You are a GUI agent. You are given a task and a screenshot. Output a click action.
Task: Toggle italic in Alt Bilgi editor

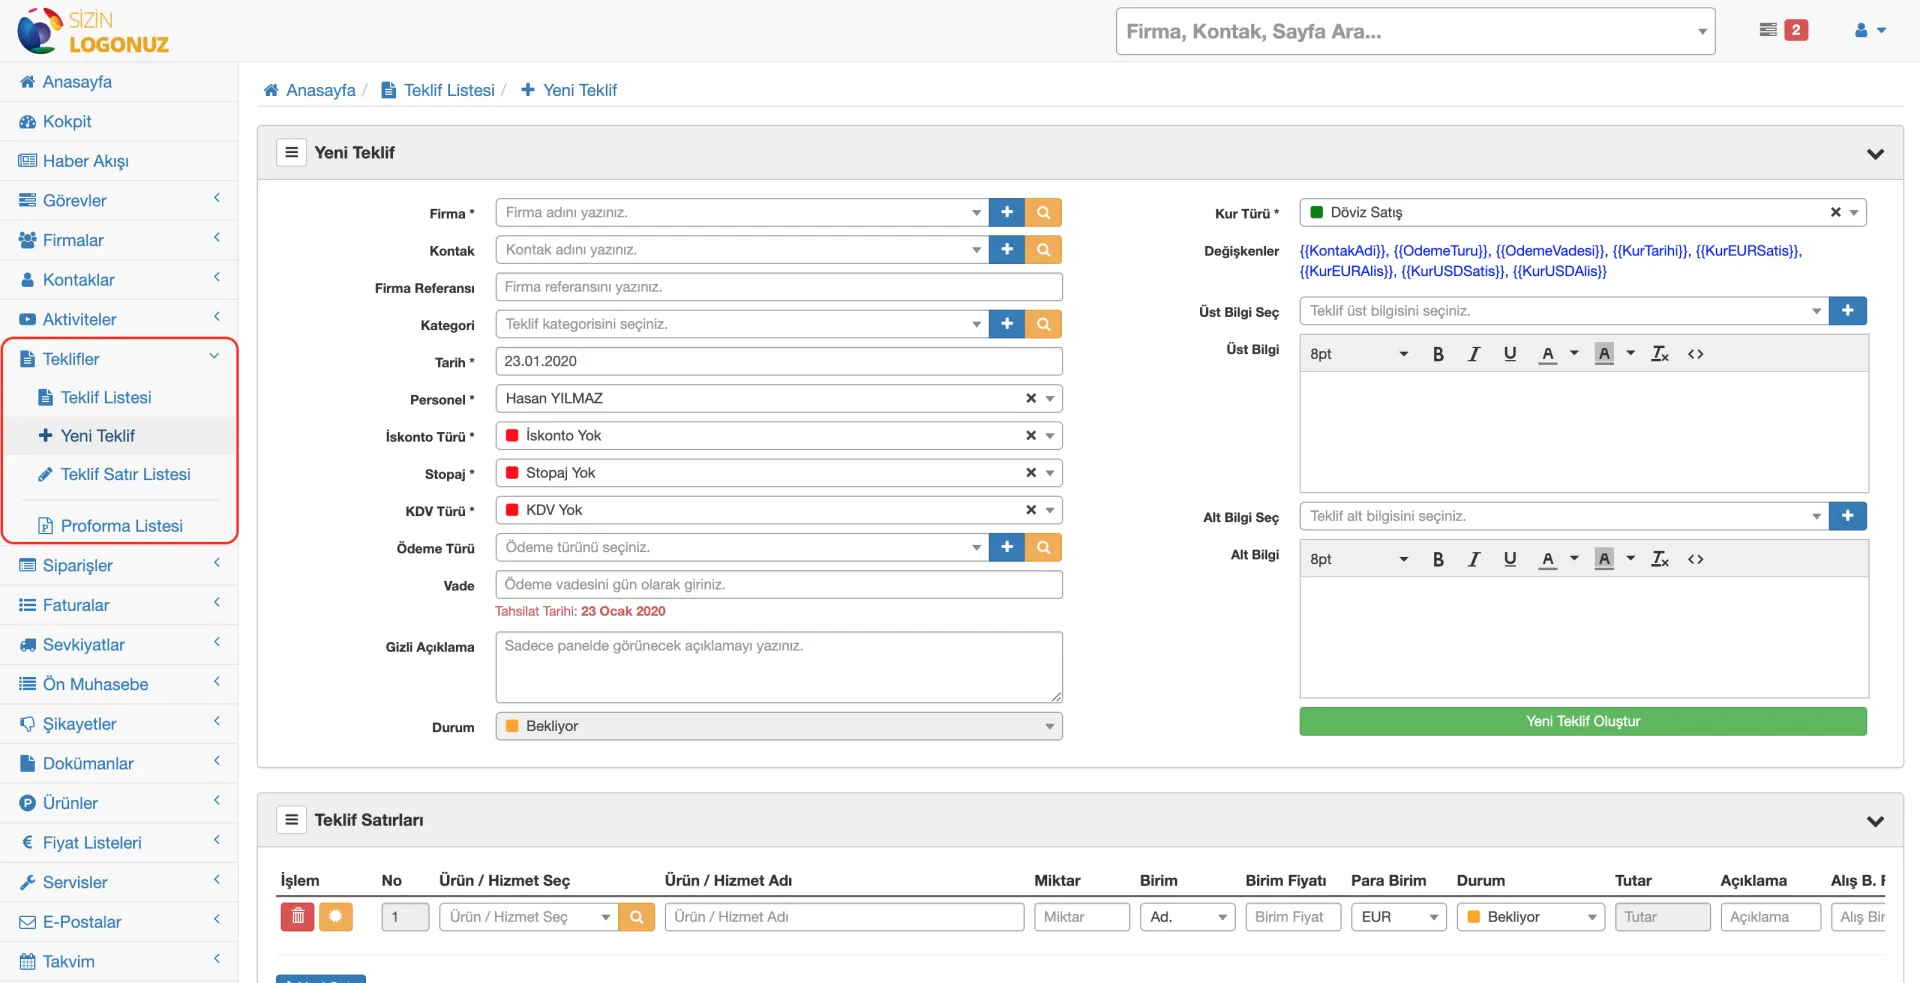click(x=1474, y=559)
